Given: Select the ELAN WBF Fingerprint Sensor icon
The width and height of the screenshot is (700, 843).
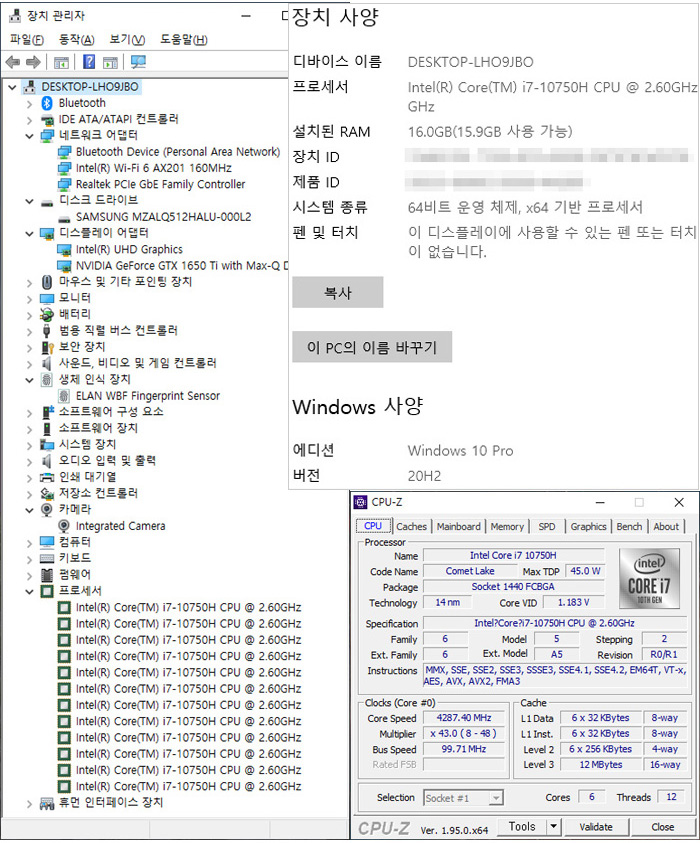Looking at the screenshot, I should 64,396.
